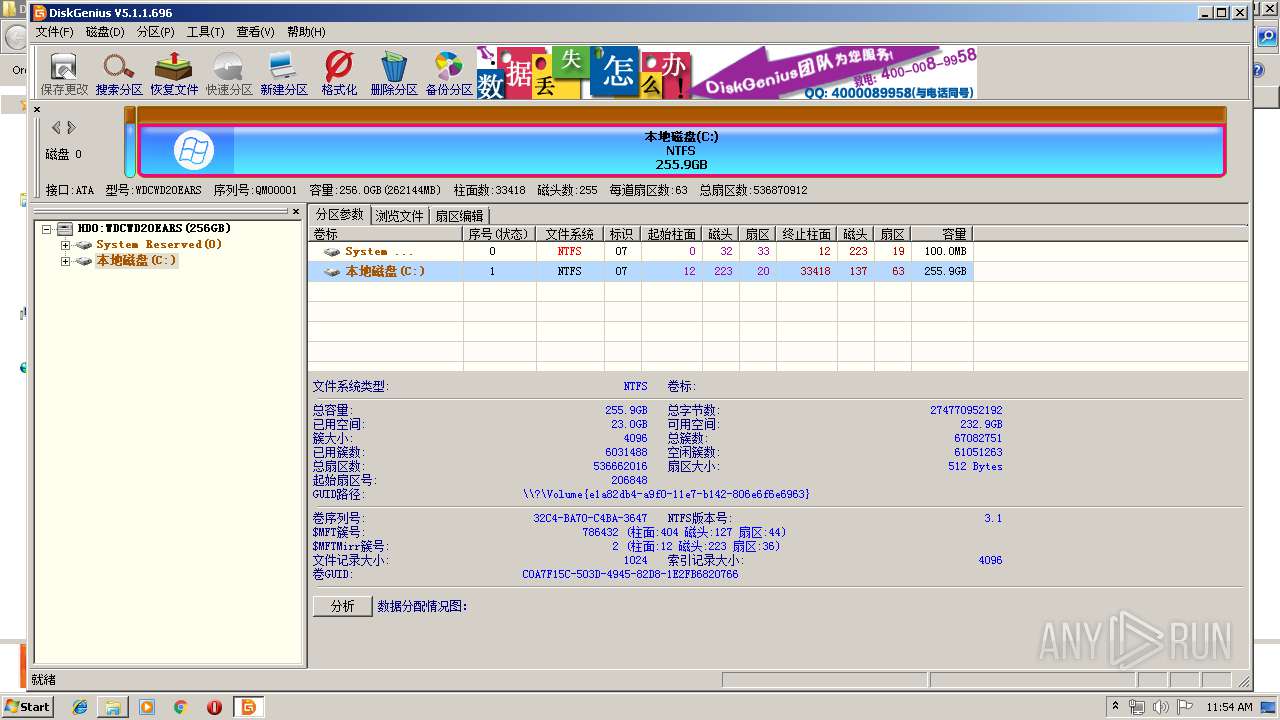
Task: Click the network tray icon
Action: 1137,707
